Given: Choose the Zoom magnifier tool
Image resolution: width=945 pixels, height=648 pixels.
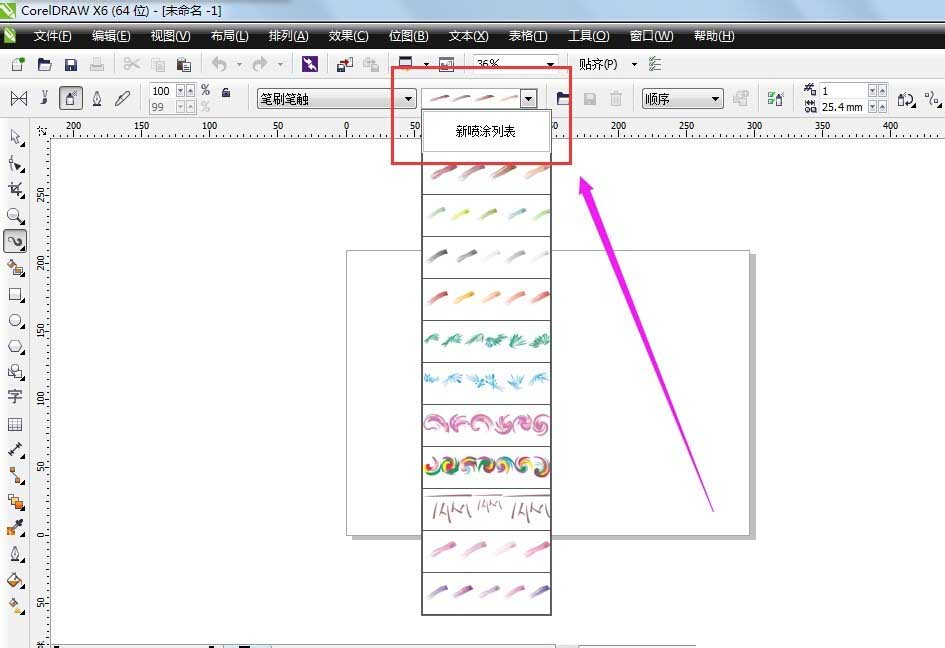Looking at the screenshot, I should [x=15, y=215].
